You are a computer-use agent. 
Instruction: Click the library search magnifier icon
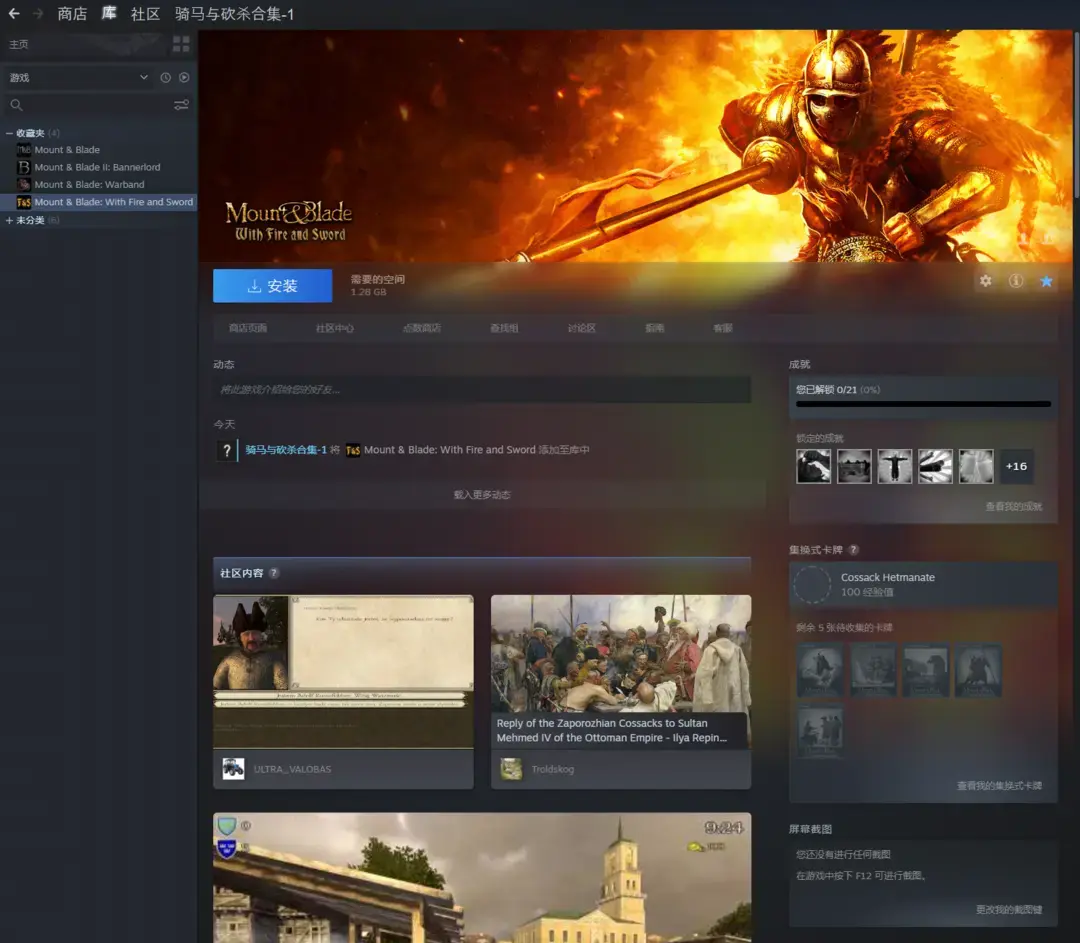(17, 105)
